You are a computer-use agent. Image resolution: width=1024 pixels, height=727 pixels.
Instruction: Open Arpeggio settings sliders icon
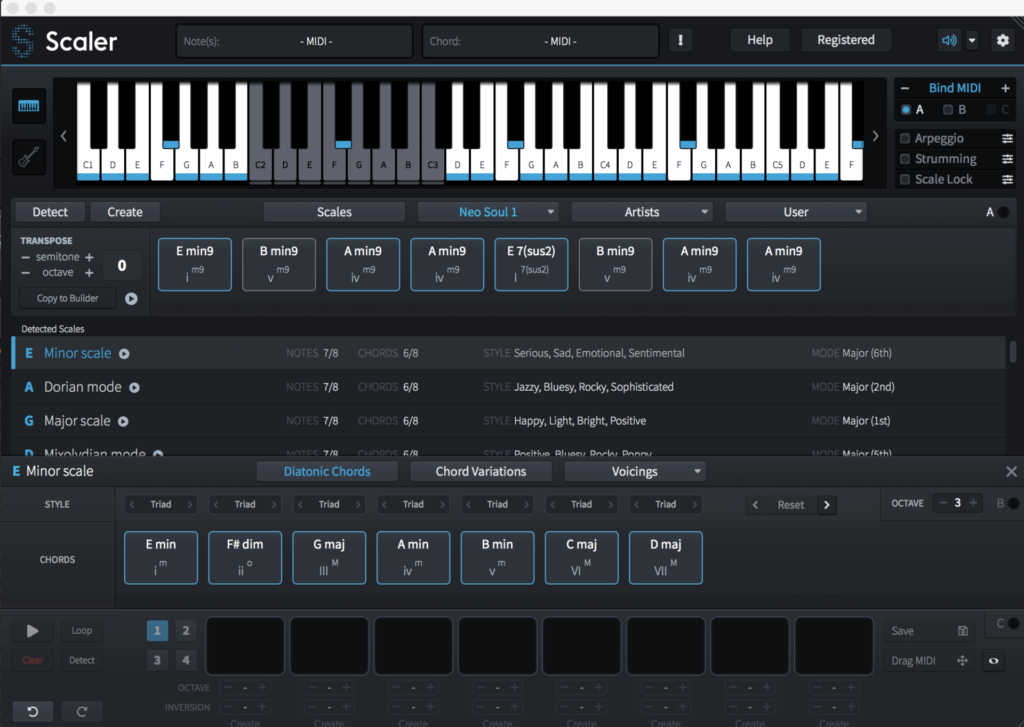[1008, 139]
